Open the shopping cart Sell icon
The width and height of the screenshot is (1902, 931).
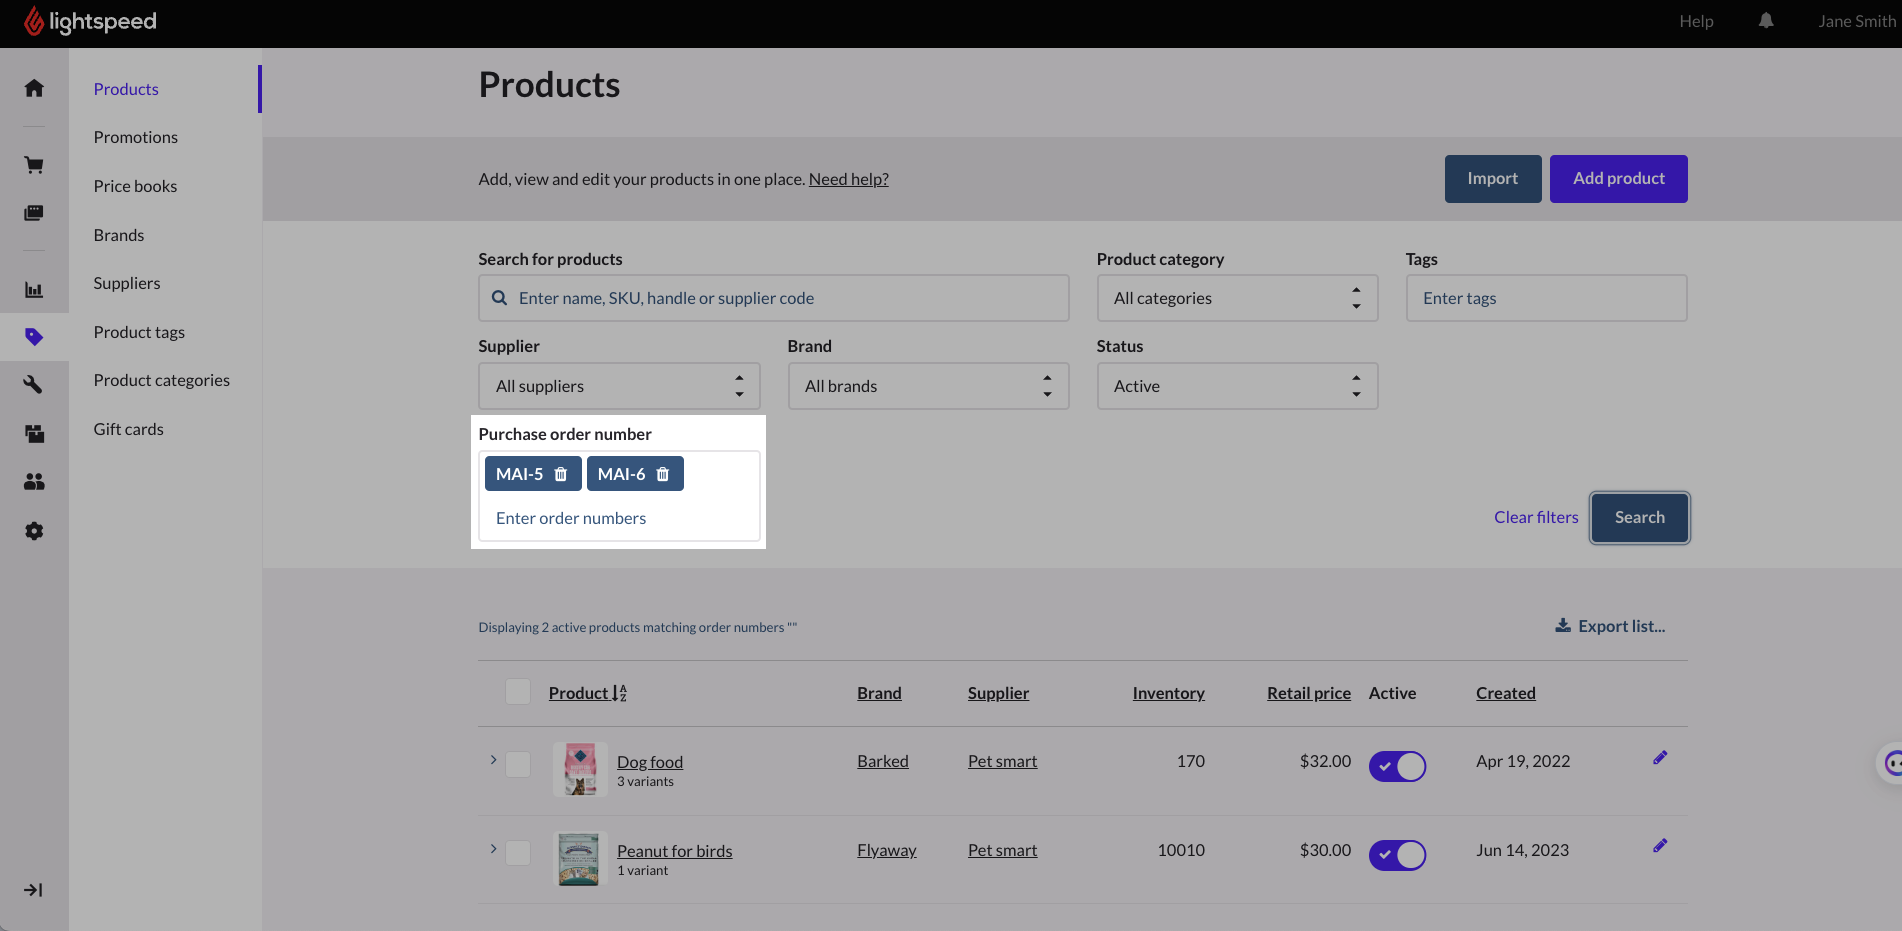click(34, 165)
